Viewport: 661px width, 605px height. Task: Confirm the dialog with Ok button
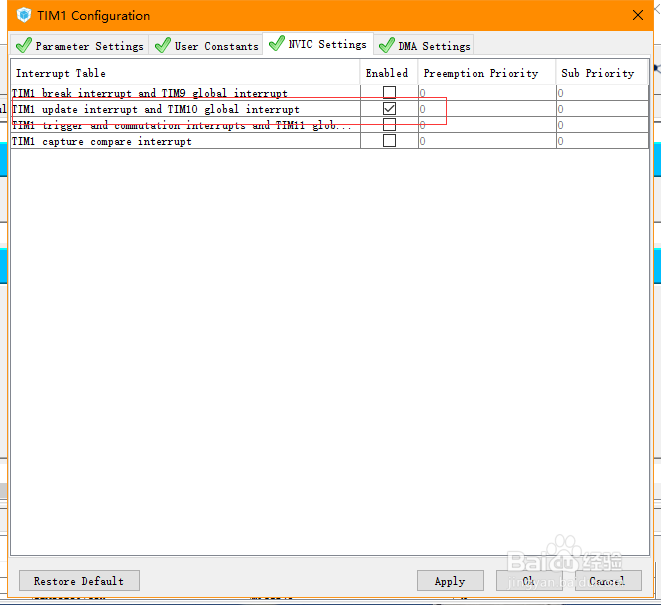(x=529, y=581)
